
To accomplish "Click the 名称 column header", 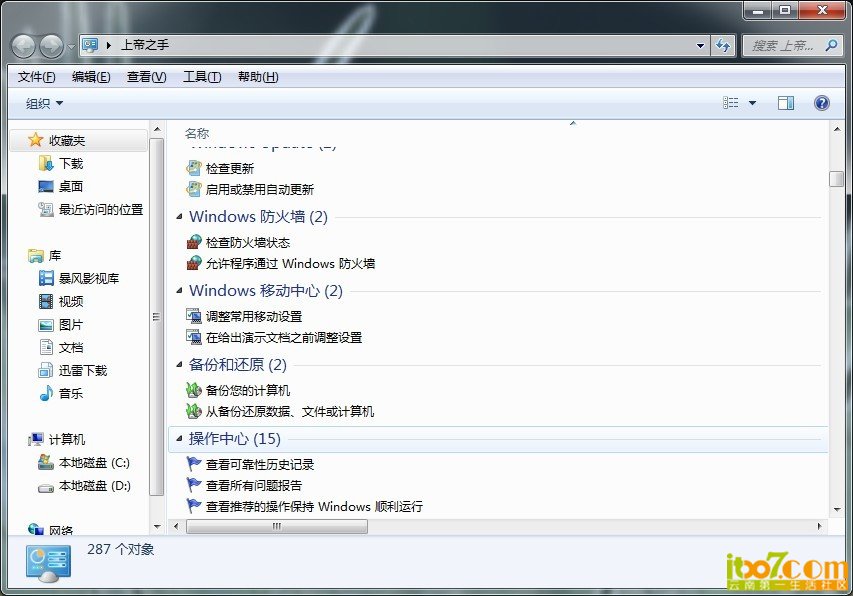I will (197, 133).
